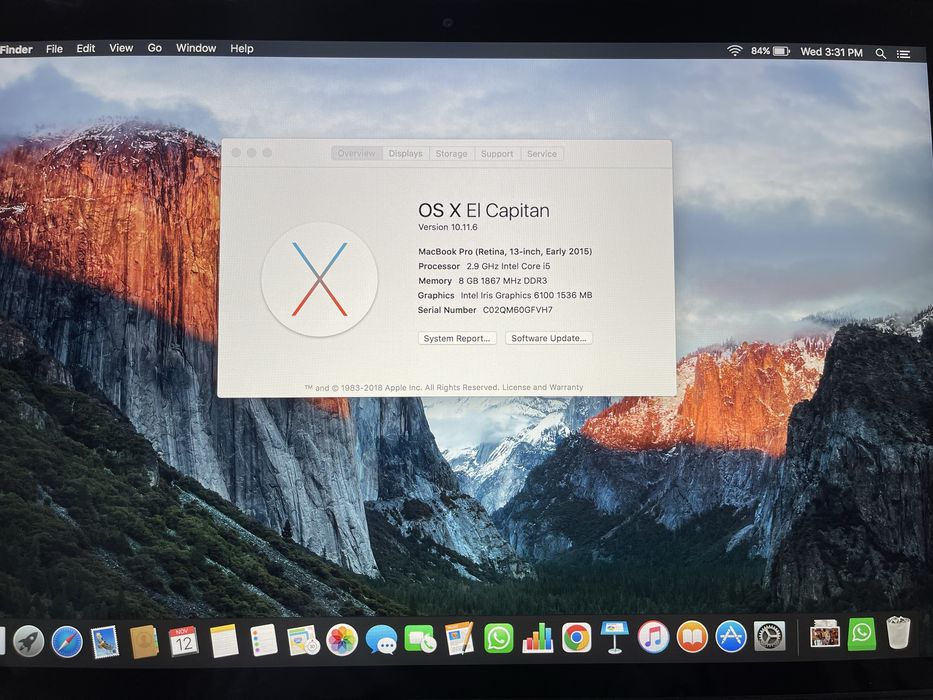The image size is (933, 700).
Task: Open the Edit menu
Action: point(86,48)
